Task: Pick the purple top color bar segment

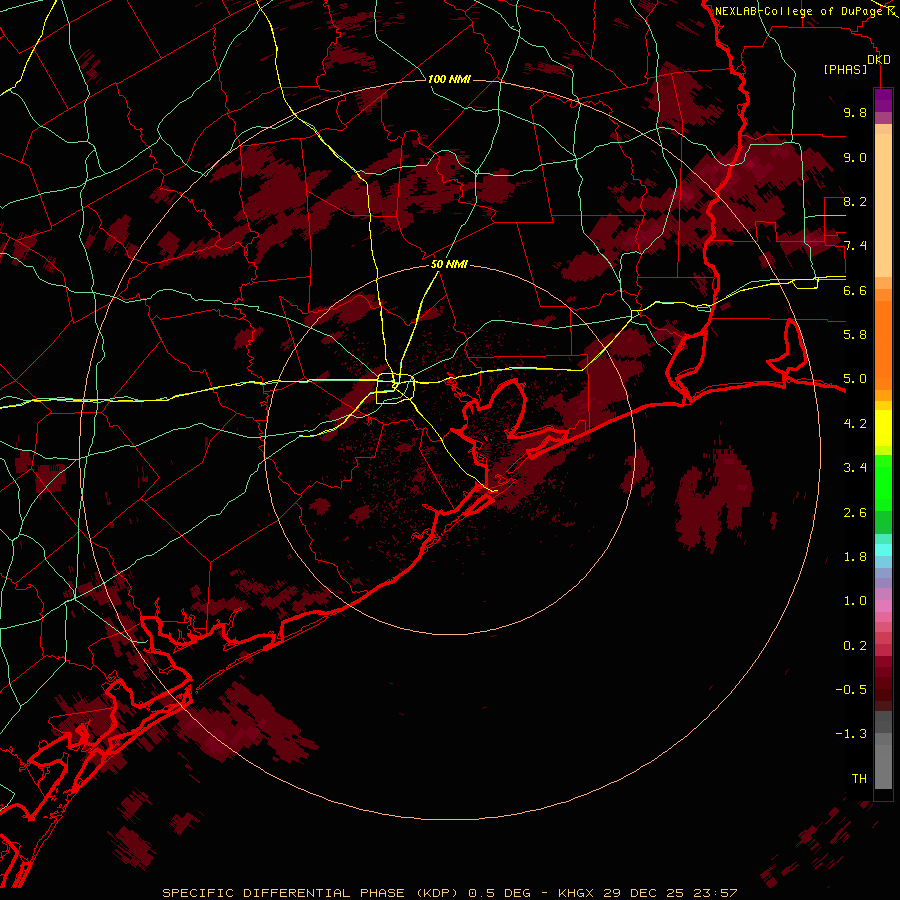Action: 883,100
